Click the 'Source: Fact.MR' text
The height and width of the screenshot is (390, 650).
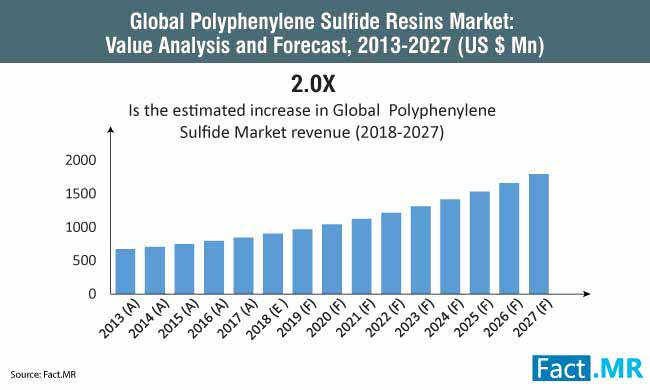tap(43, 375)
